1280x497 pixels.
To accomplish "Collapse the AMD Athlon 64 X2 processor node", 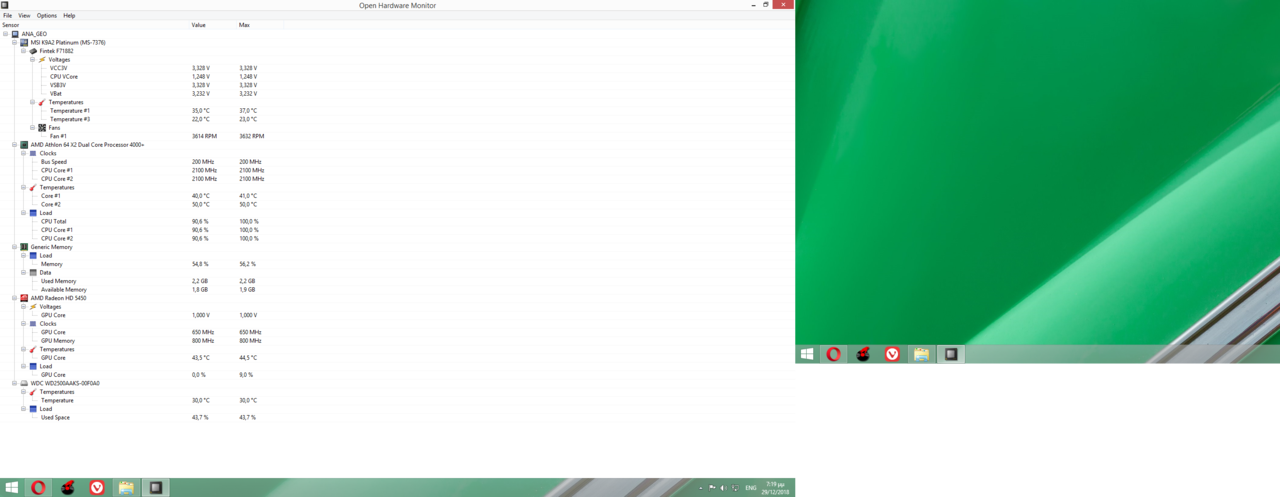I will coord(14,145).
